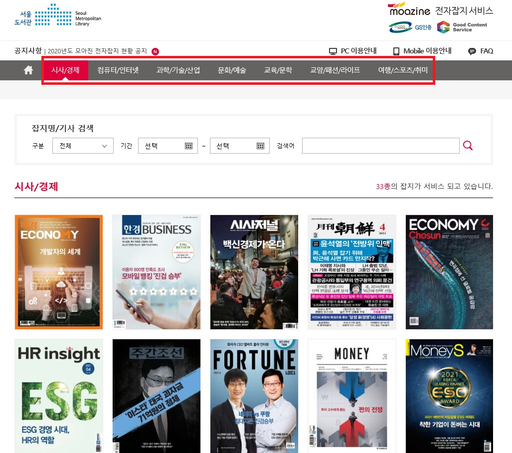Image resolution: width=512 pixels, height=453 pixels.
Task: Expand the 전체 category dropdown
Action: click(x=83, y=146)
